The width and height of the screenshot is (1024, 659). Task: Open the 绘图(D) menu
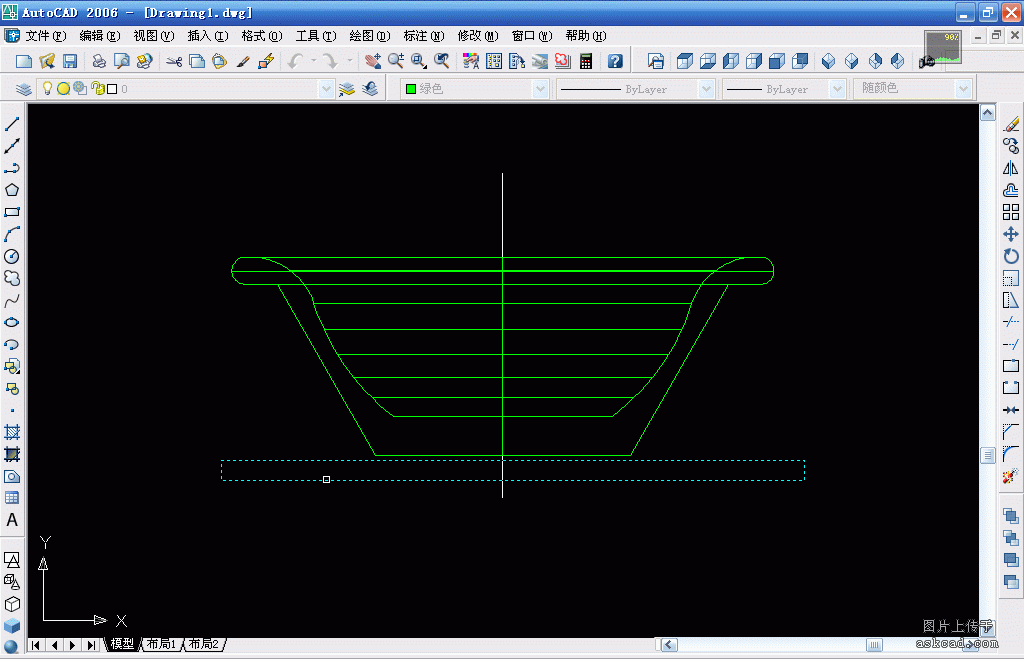tap(370, 36)
